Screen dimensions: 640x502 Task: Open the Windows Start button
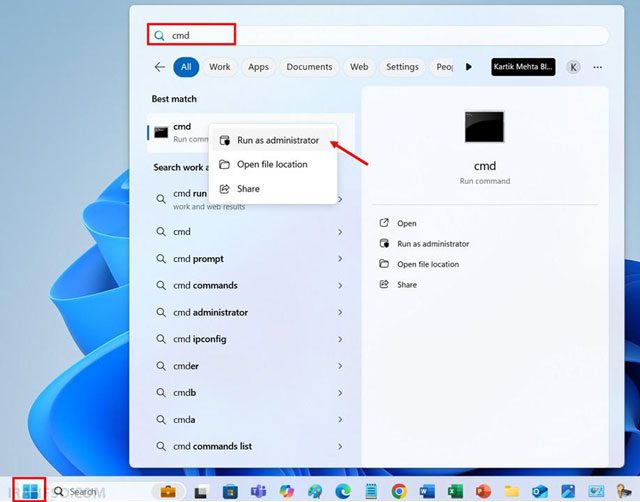(x=30, y=491)
